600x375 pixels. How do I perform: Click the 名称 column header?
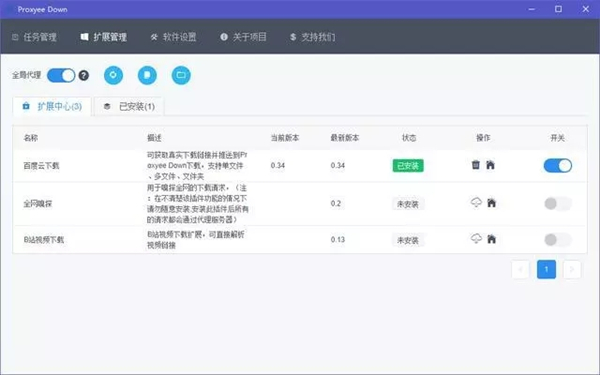pyautogui.click(x=31, y=138)
